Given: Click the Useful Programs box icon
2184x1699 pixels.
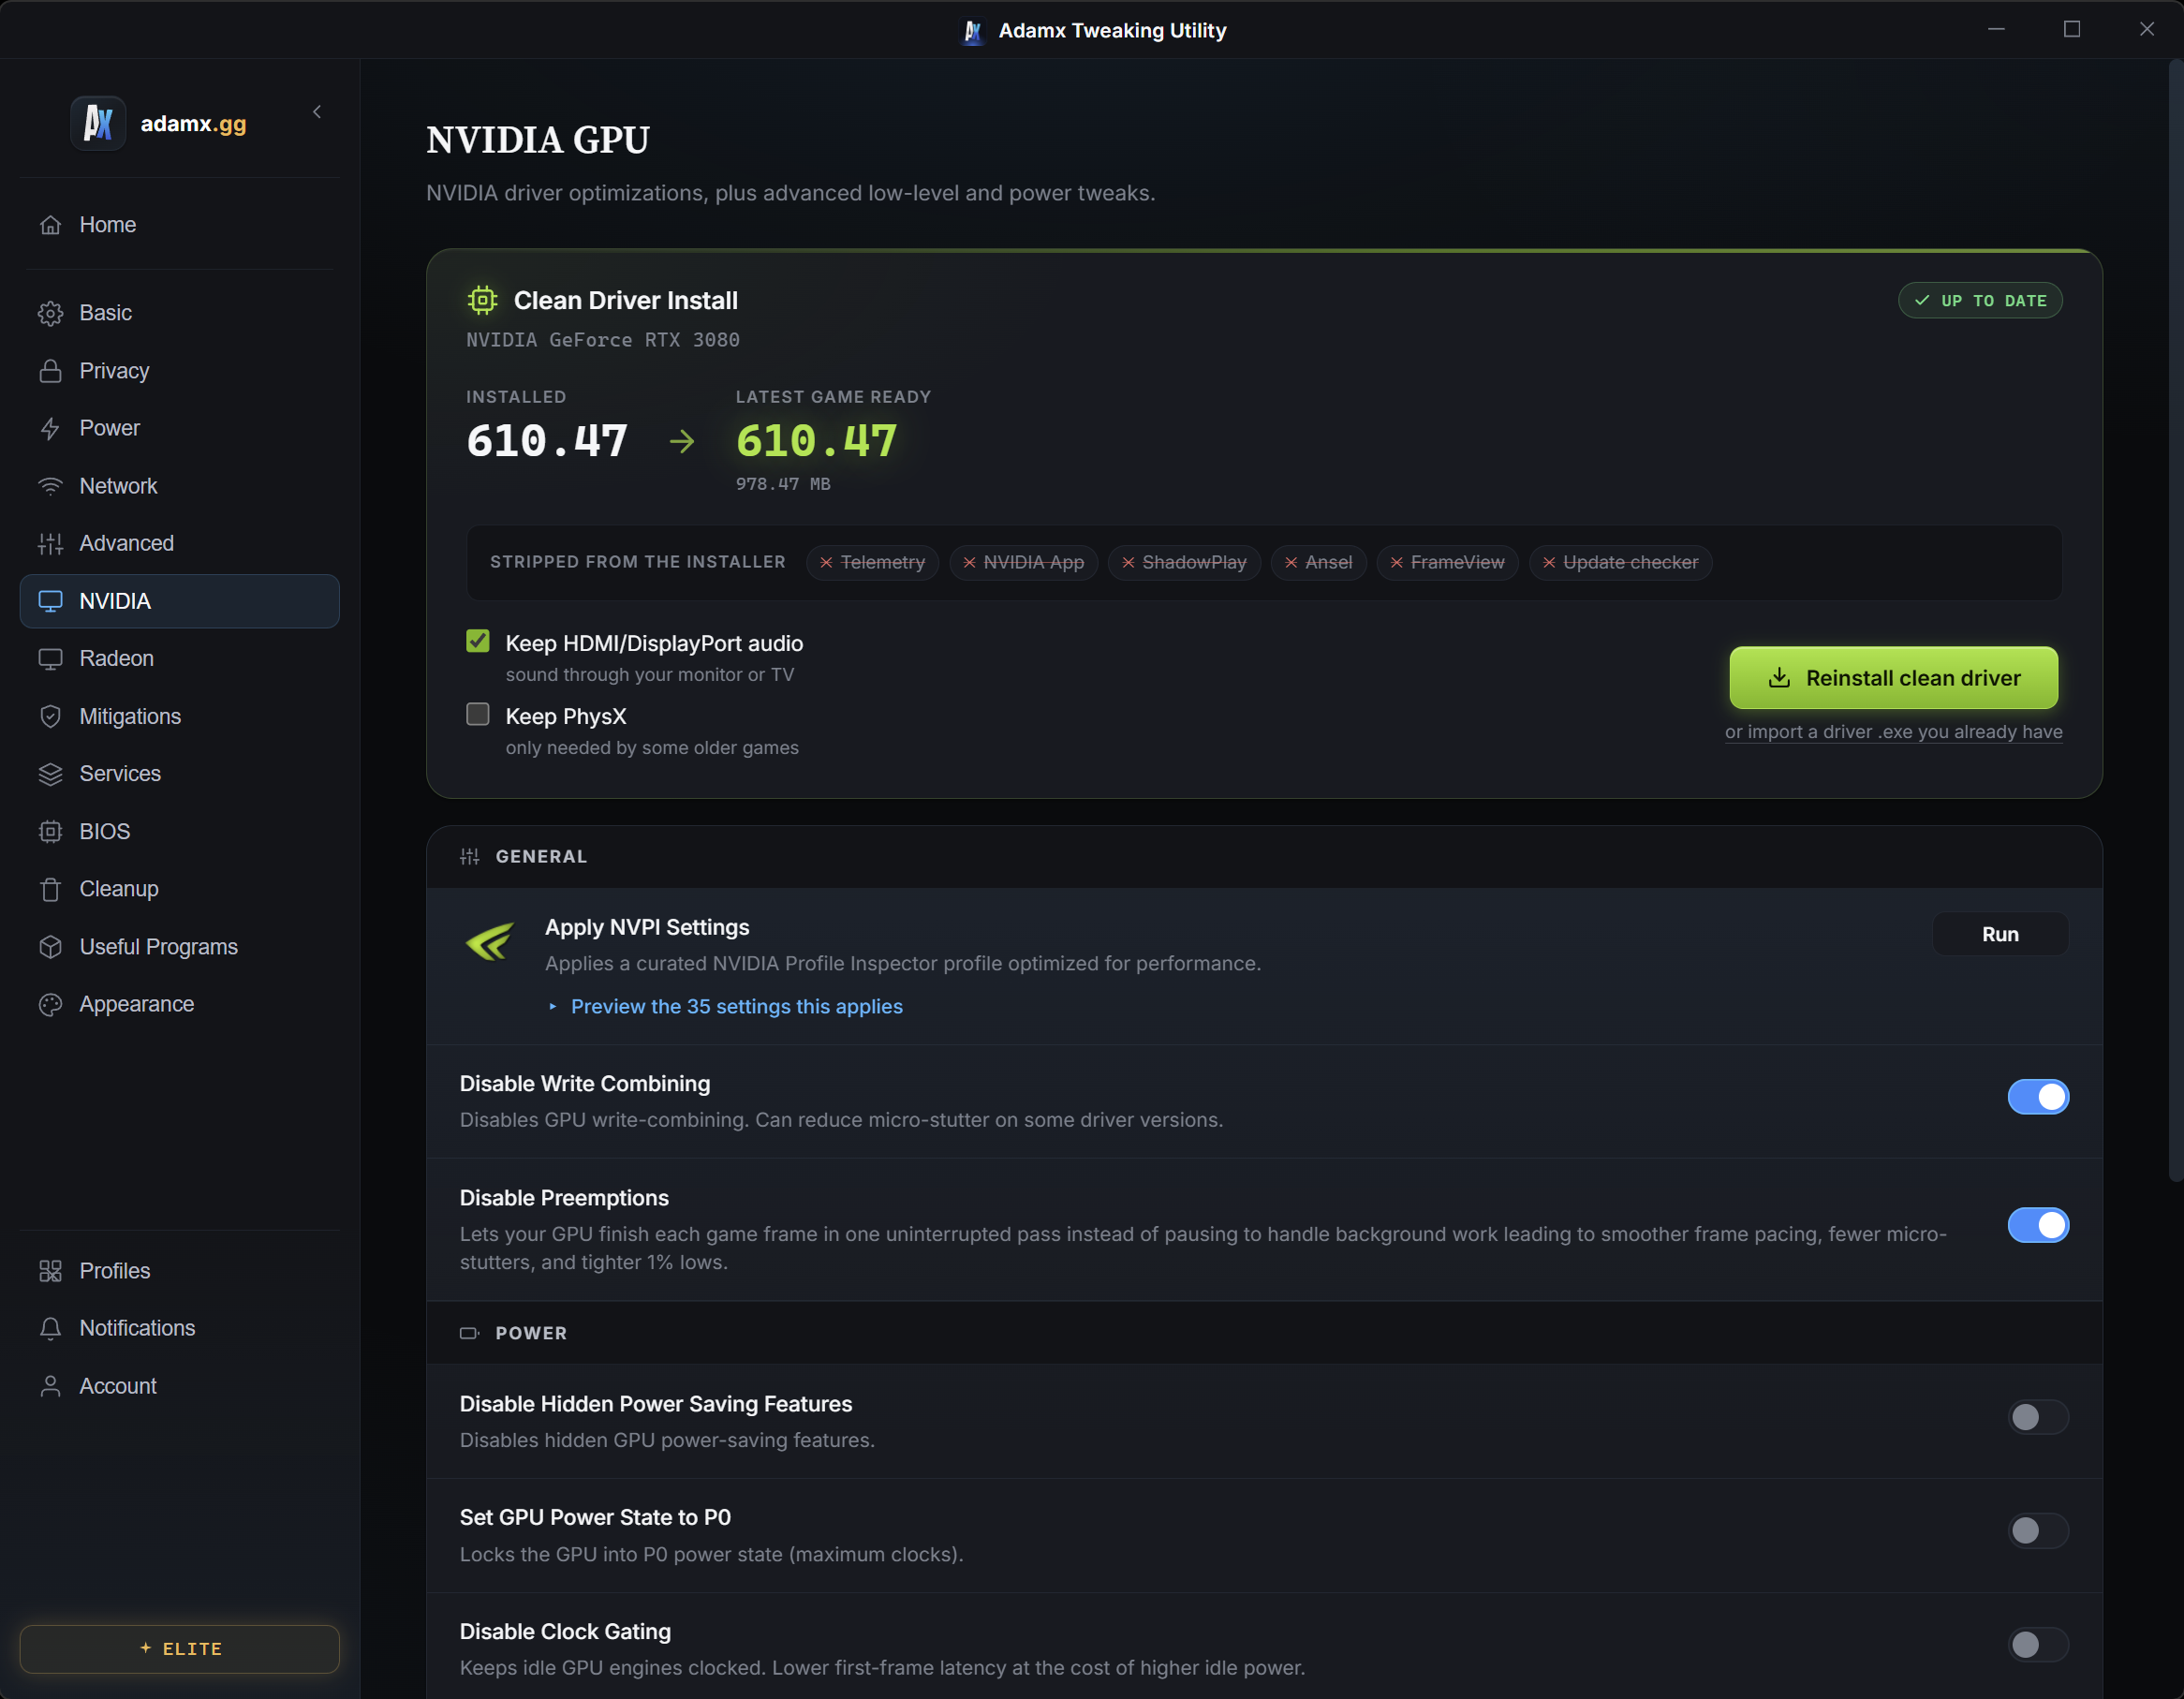Looking at the screenshot, I should click(50, 947).
